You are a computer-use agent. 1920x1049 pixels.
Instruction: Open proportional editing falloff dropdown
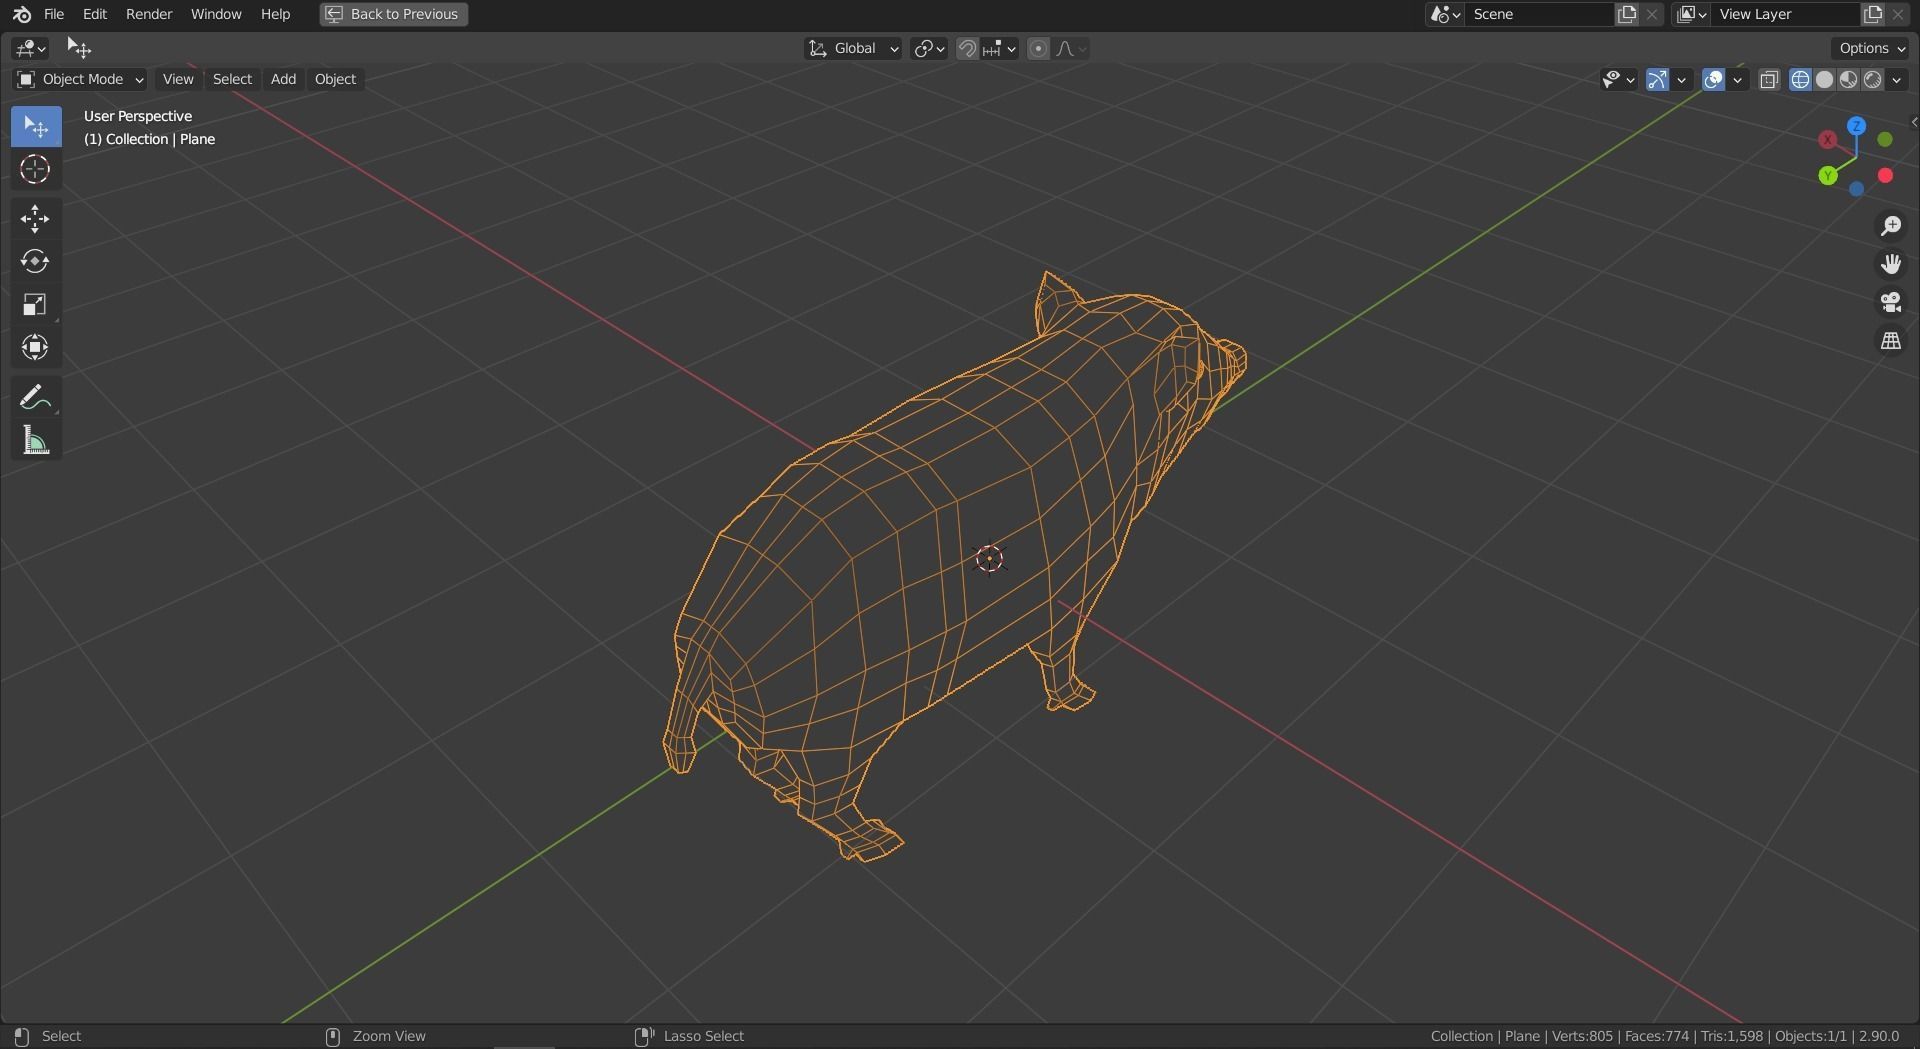[1071, 48]
